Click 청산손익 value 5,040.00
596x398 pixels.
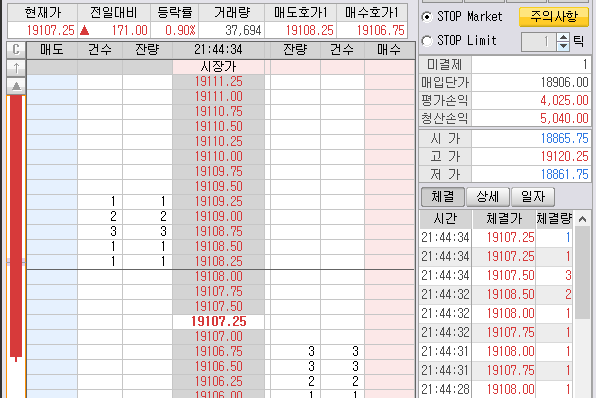tap(564, 119)
